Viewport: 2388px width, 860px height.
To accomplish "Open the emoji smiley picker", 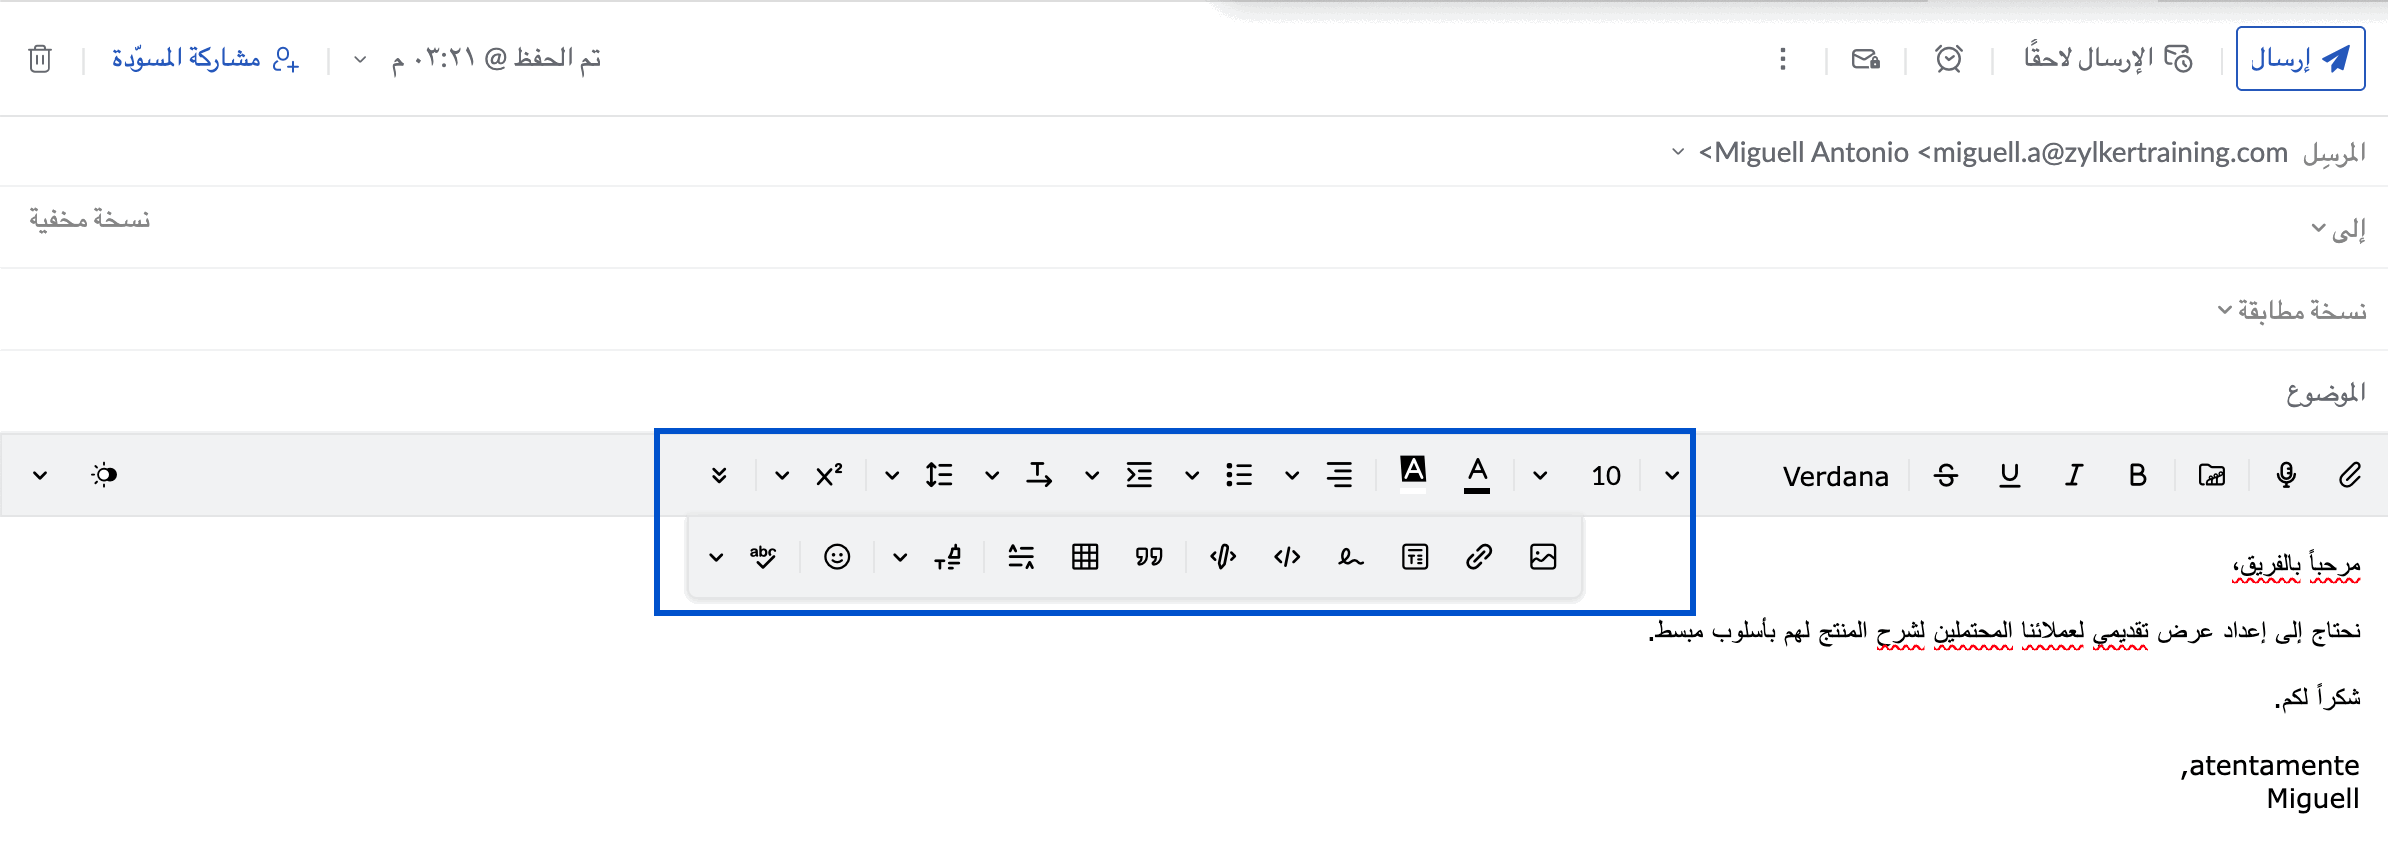I will (837, 557).
